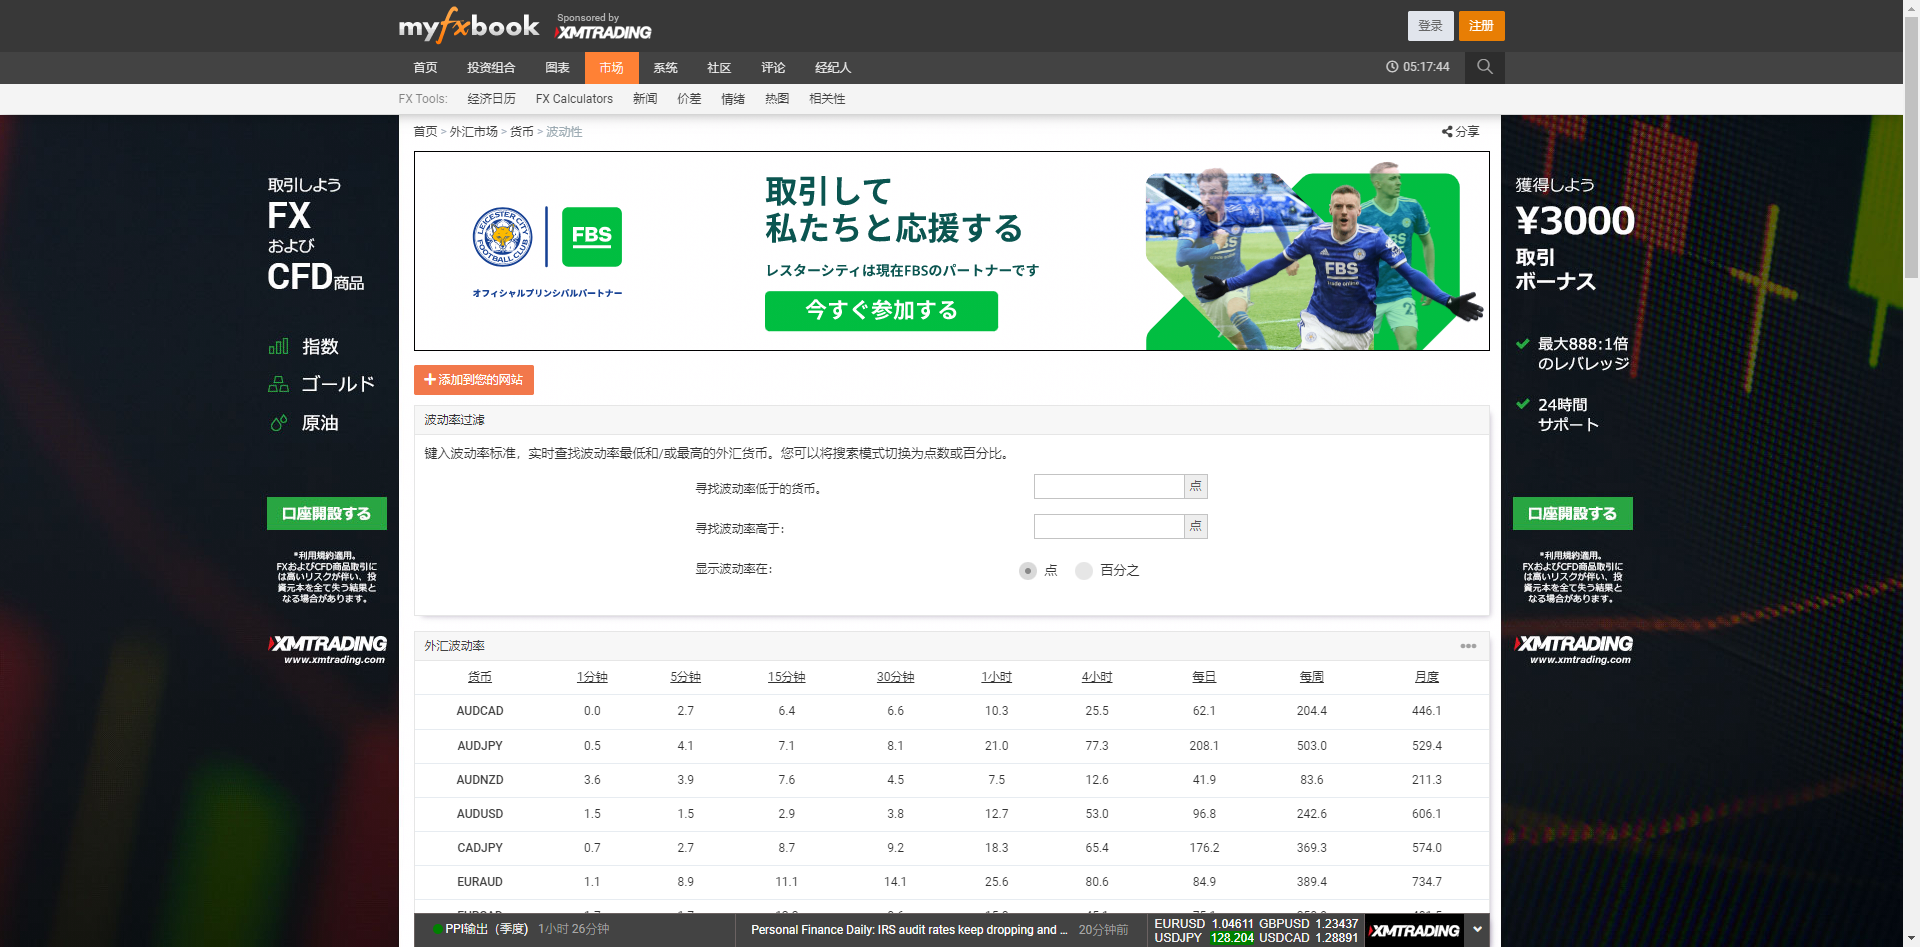Click the AUDCAD currency row label
The image size is (1920, 947).
[x=480, y=711]
